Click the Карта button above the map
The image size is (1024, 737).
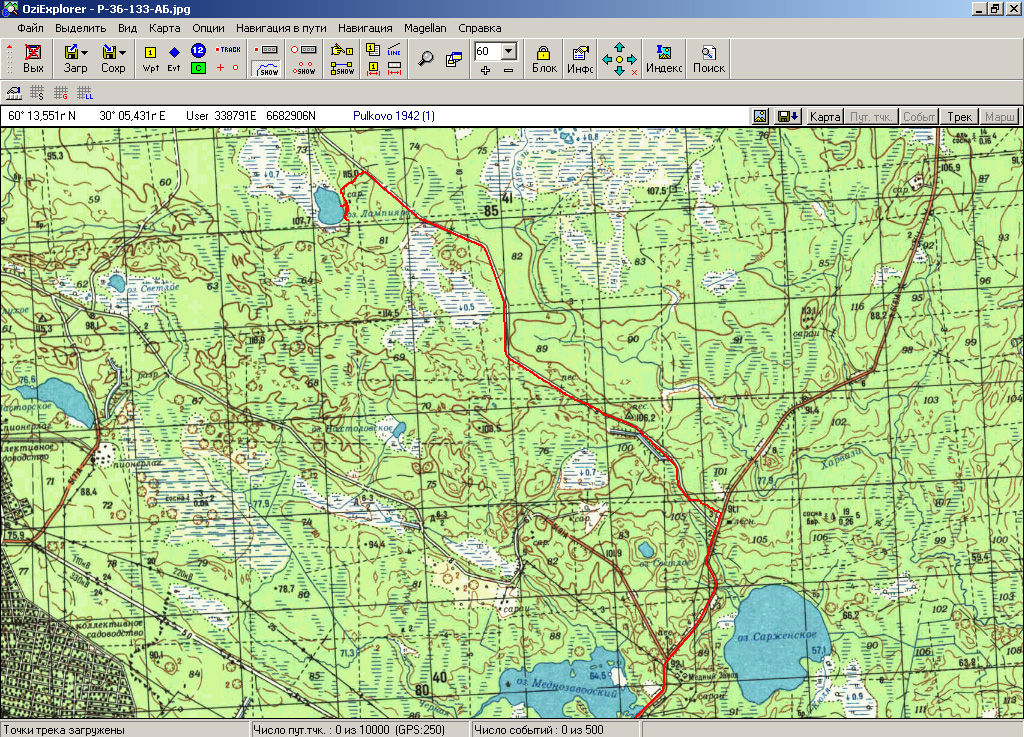coord(824,117)
